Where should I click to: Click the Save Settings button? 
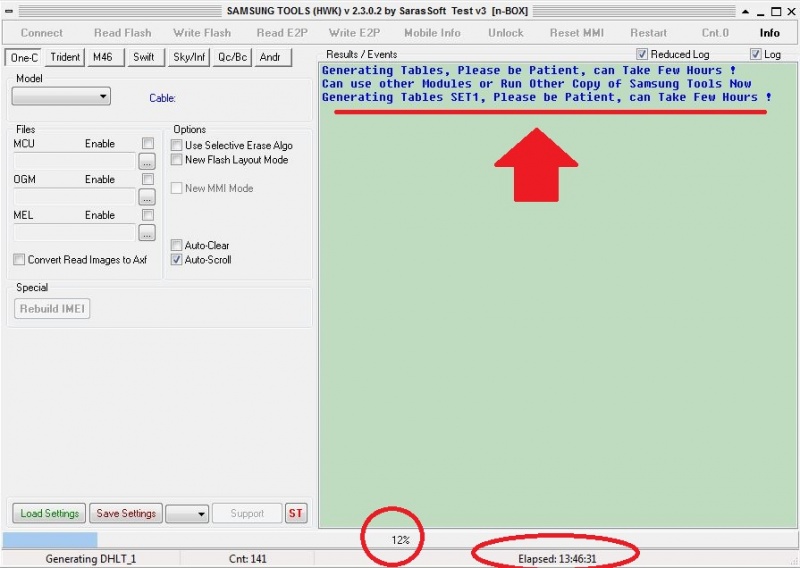pyautogui.click(x=126, y=513)
